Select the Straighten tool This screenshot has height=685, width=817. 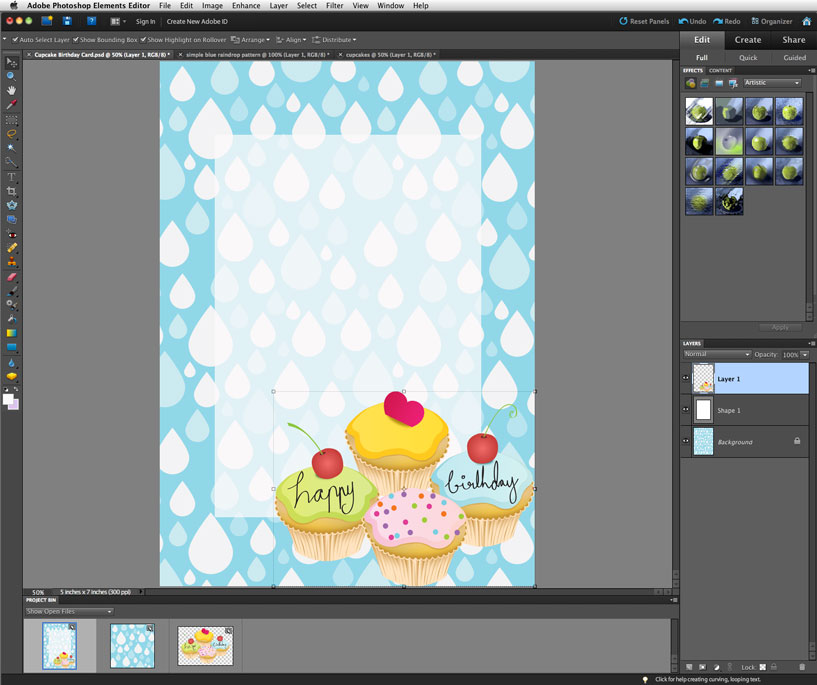click(x=11, y=219)
